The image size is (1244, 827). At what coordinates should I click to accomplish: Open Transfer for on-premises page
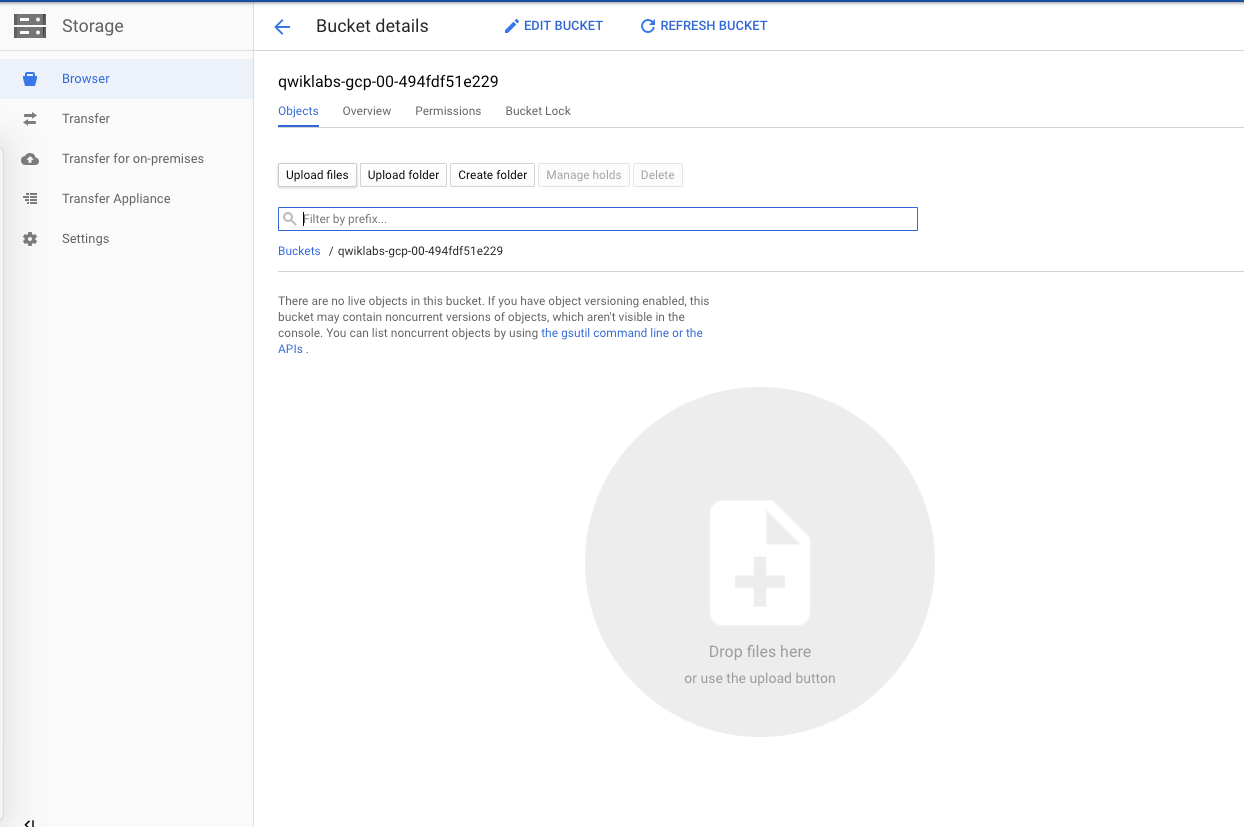pyautogui.click(x=126, y=159)
